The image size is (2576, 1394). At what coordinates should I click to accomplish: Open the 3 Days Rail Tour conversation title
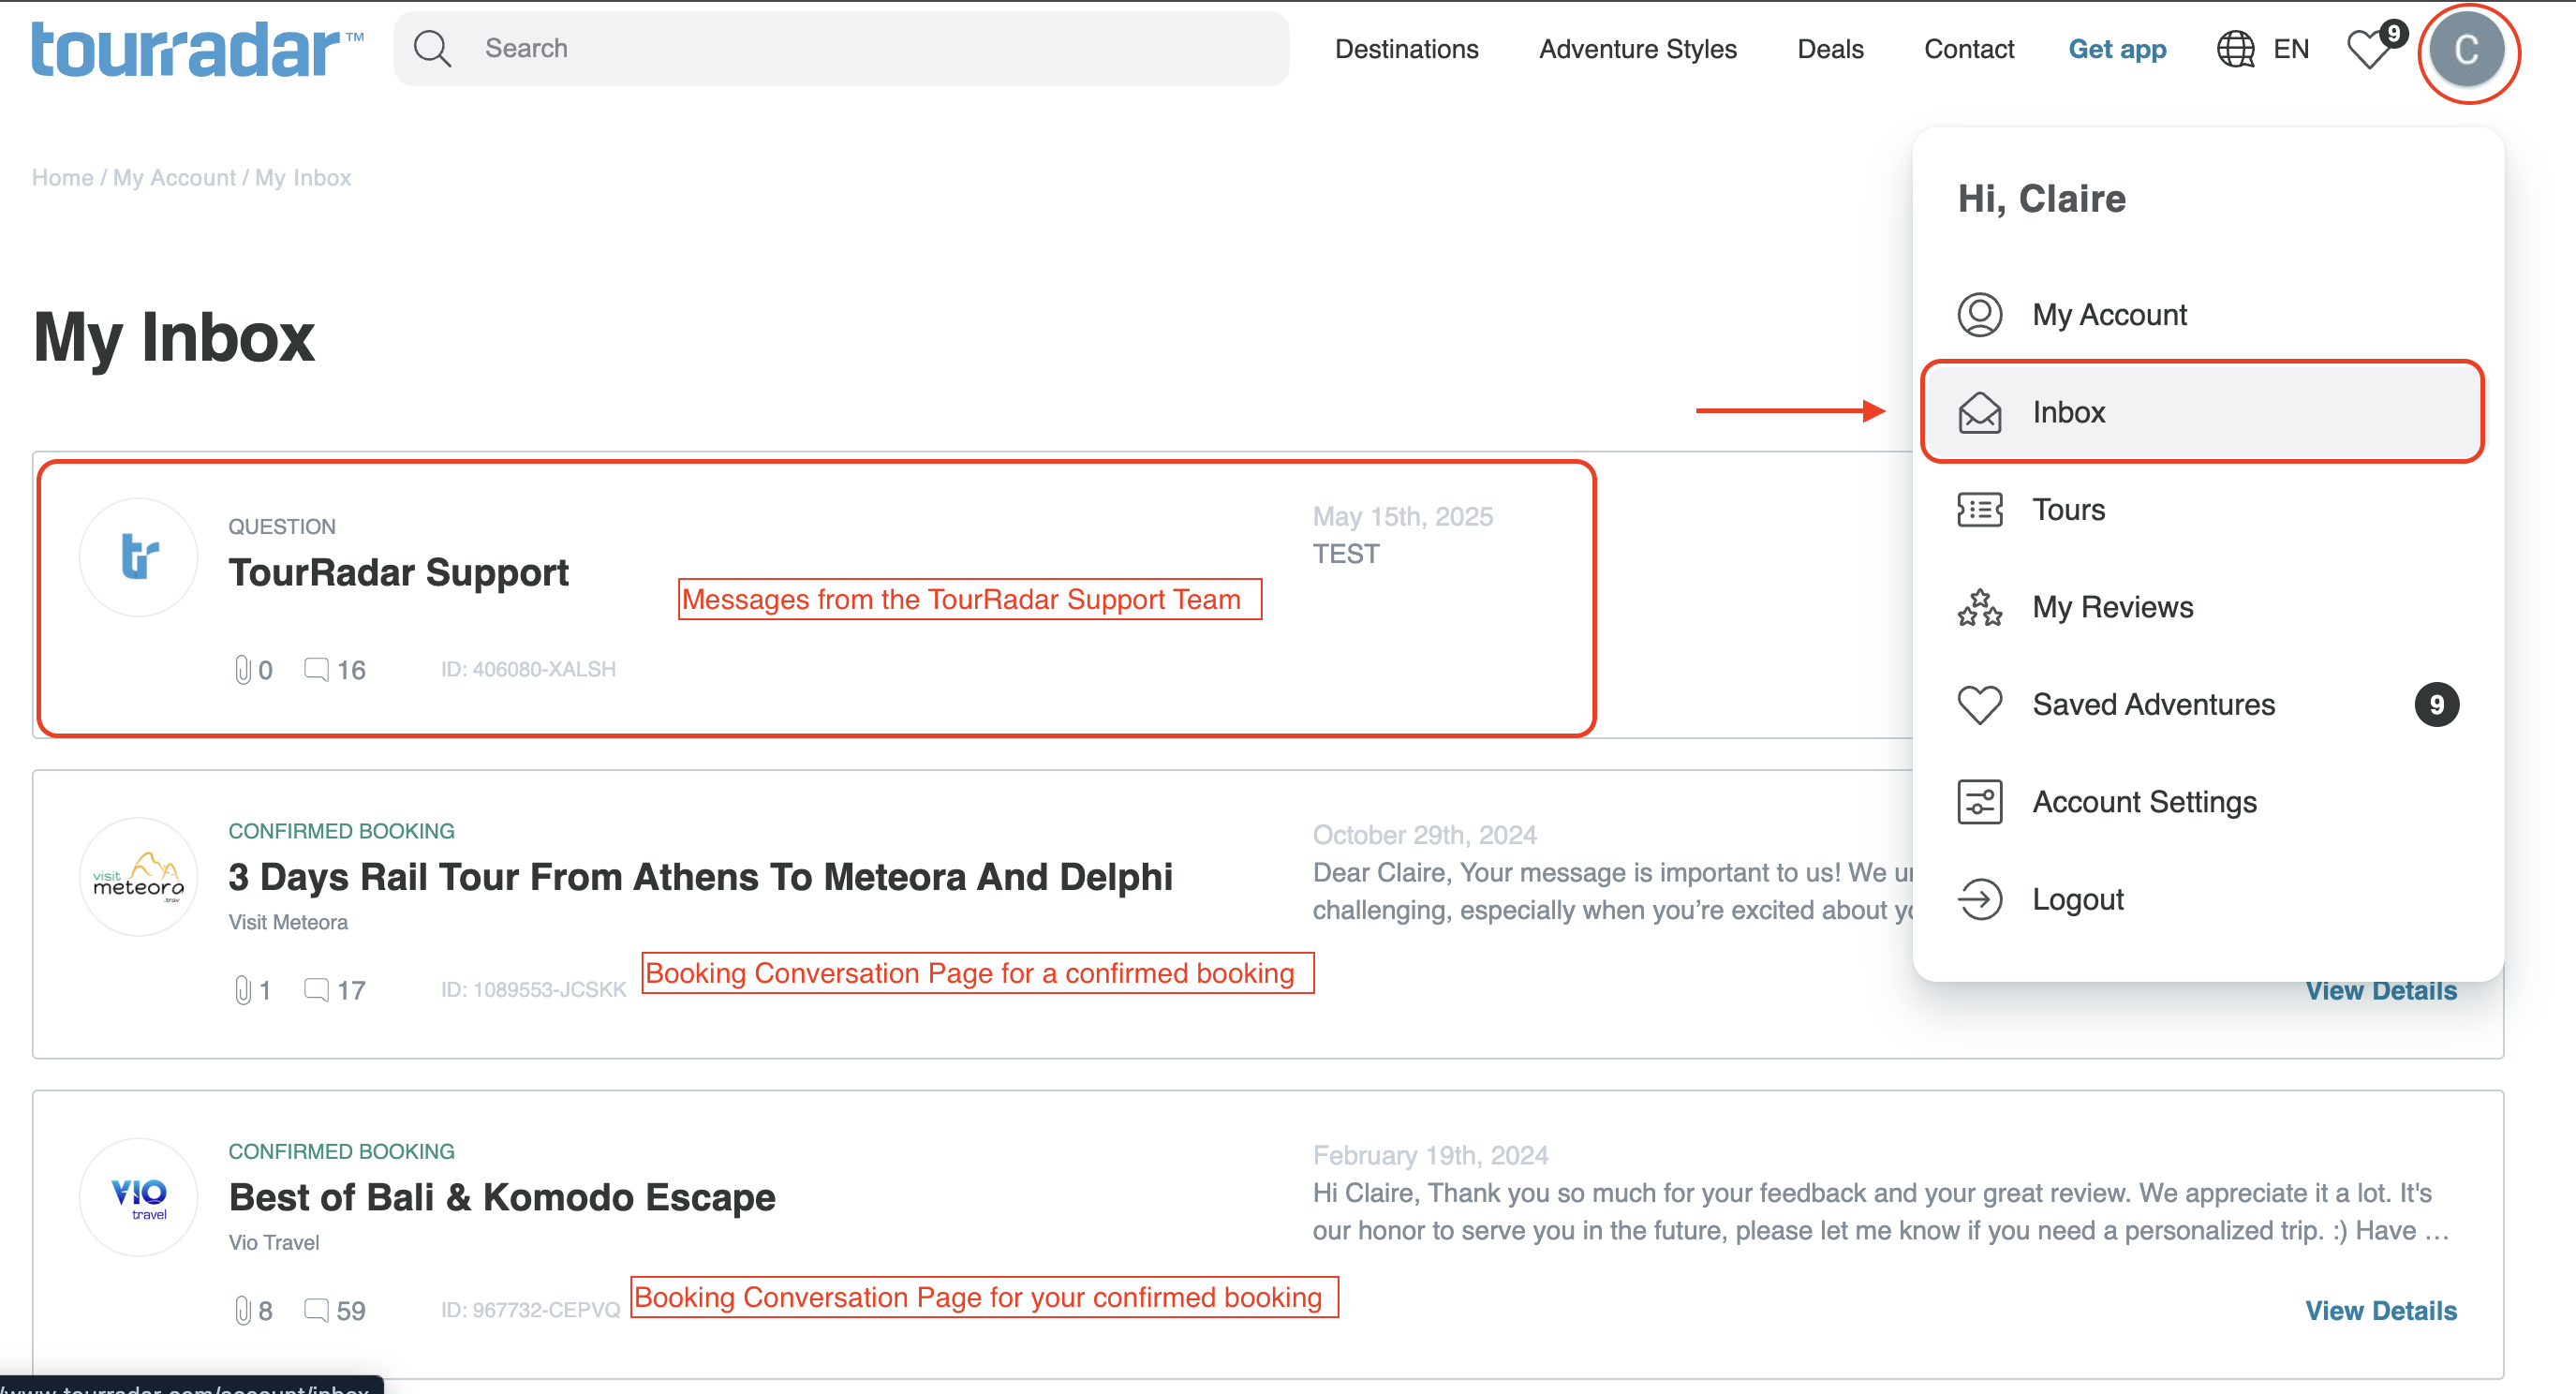click(700, 876)
